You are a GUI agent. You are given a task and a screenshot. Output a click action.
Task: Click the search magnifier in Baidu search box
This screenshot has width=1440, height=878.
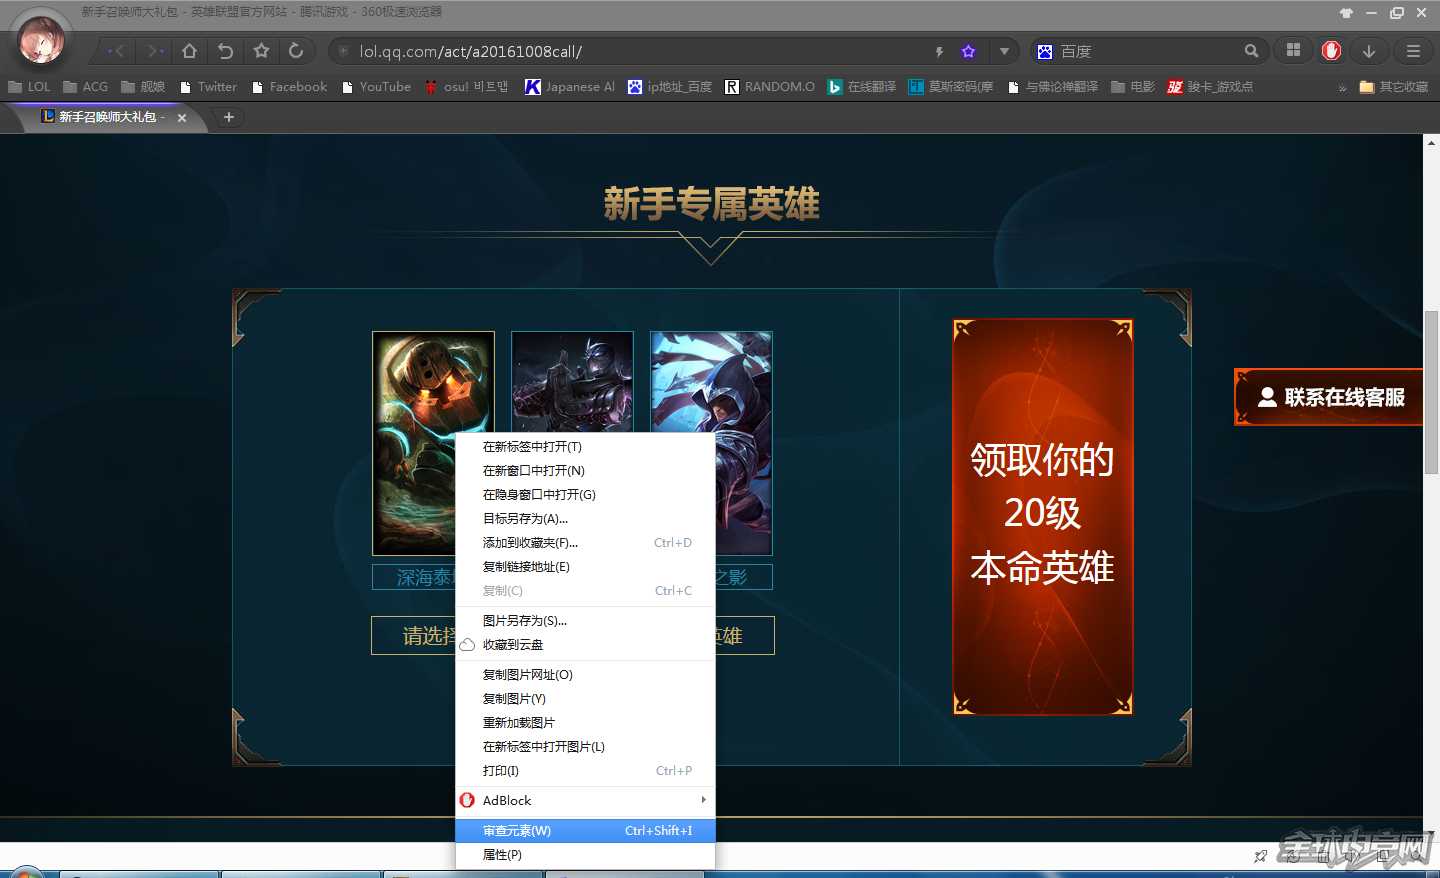(x=1251, y=51)
